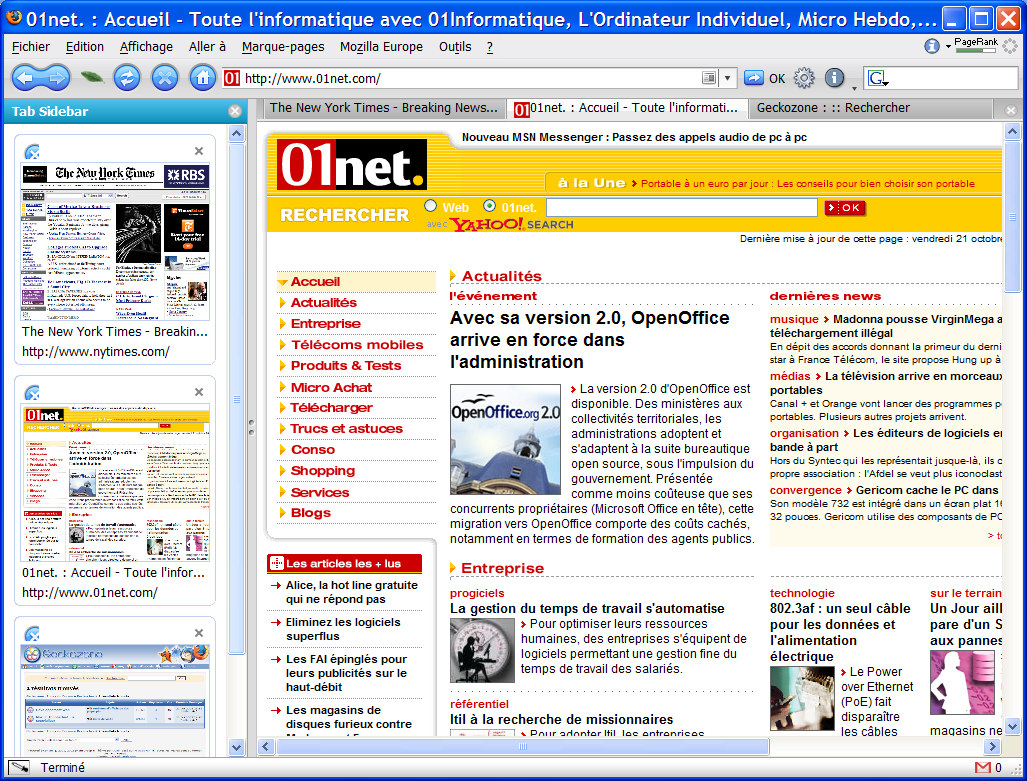Open the Produits & Tests section
The image size is (1027, 781).
click(x=346, y=366)
